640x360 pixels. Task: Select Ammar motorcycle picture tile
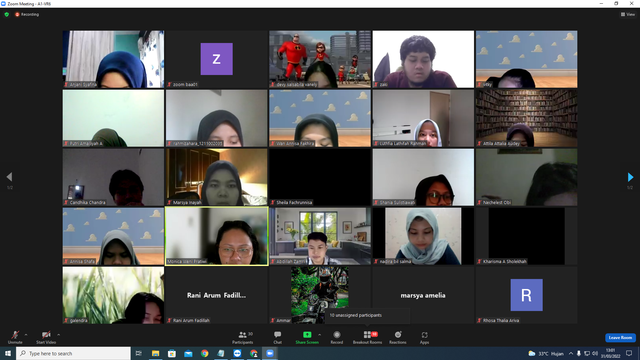[320, 295]
